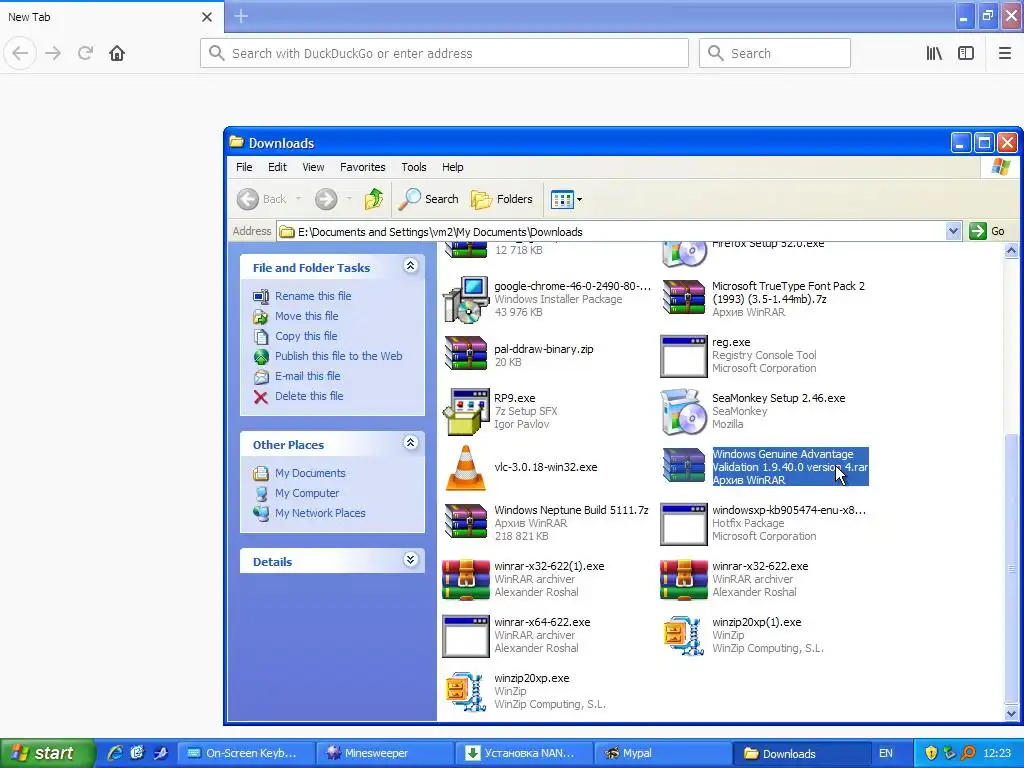The image size is (1024, 768).
Task: Click Move this file link
Action: 306,316
